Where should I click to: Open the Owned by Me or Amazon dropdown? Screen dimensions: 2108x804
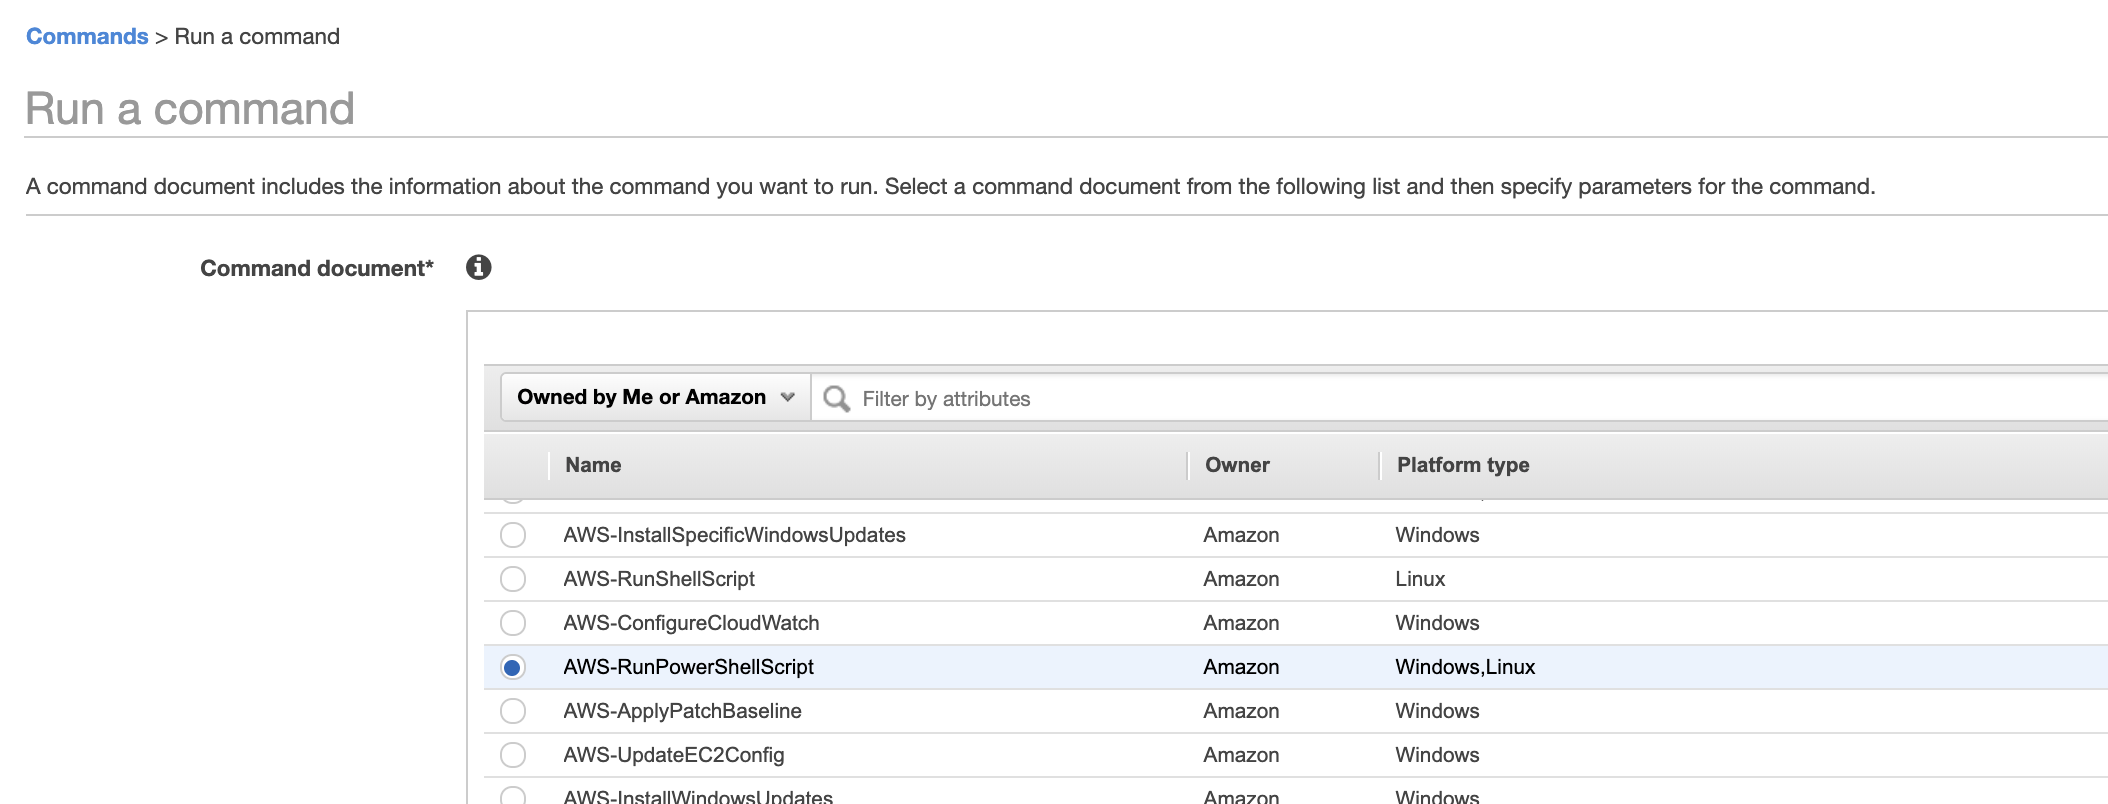[x=655, y=398]
